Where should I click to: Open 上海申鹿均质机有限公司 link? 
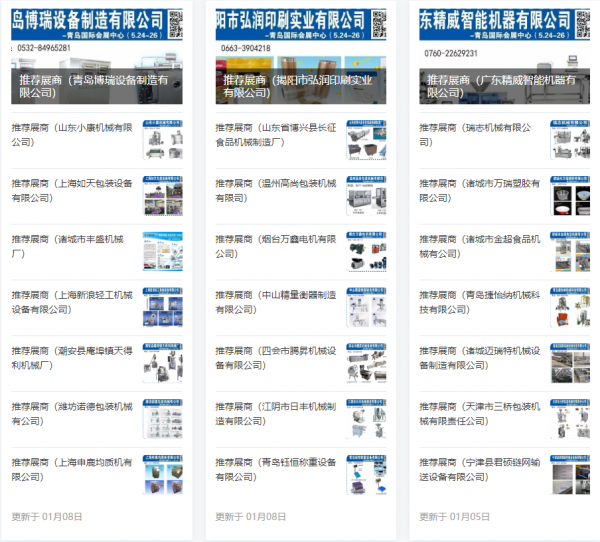72,470
